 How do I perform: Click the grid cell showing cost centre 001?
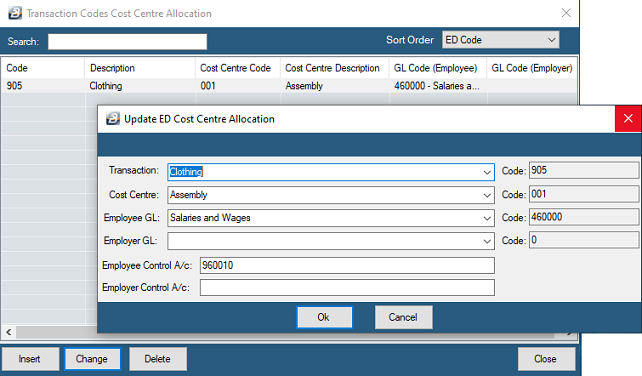click(x=237, y=86)
